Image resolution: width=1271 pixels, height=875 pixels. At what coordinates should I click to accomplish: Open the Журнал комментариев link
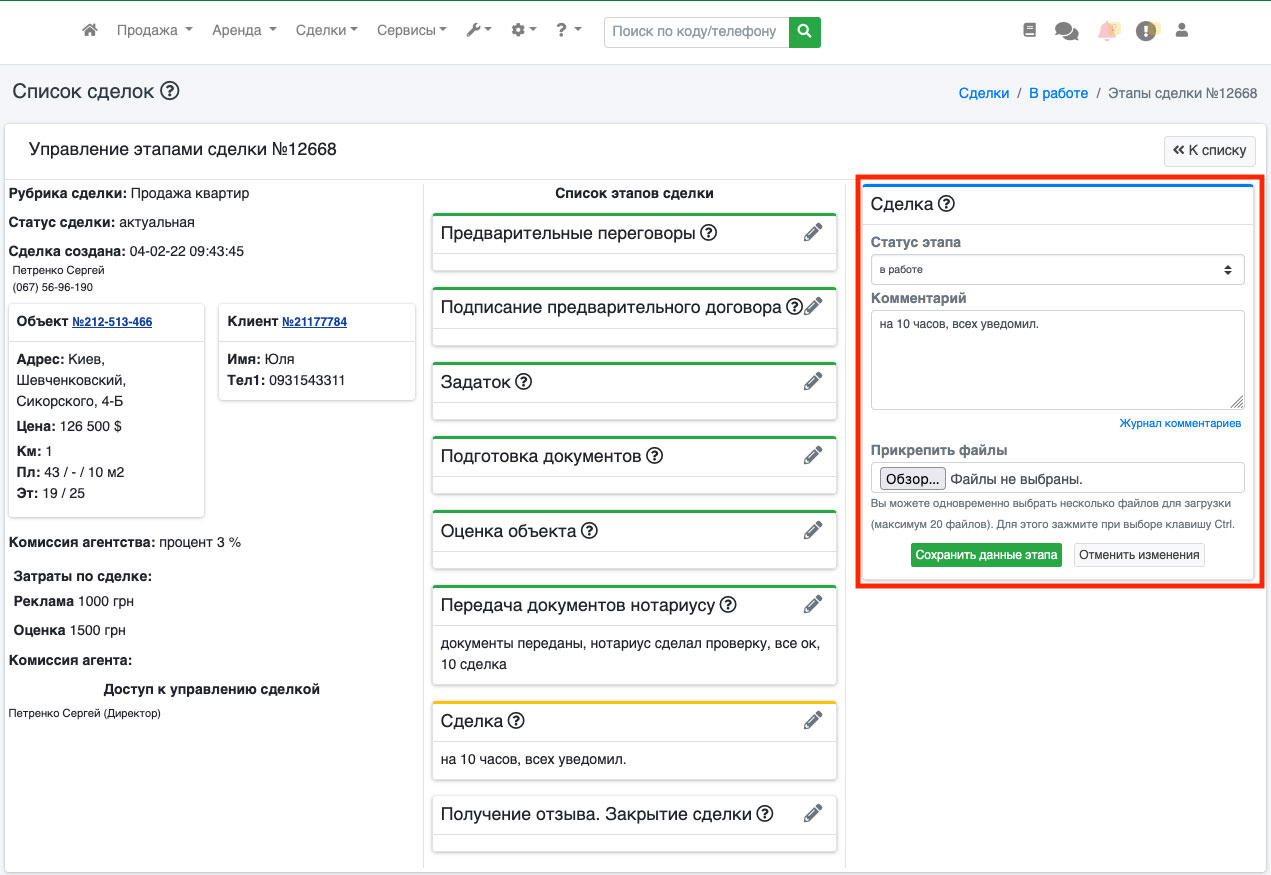point(1180,424)
